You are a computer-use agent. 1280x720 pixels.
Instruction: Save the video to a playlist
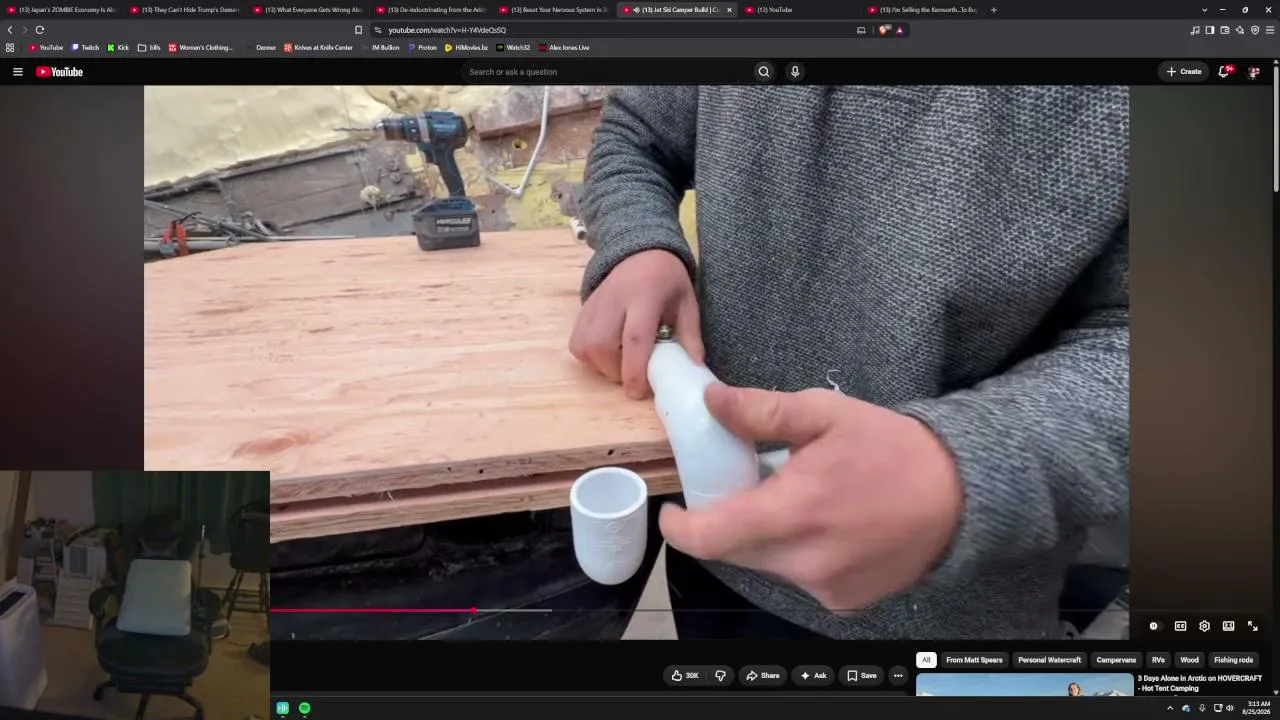[x=861, y=676]
